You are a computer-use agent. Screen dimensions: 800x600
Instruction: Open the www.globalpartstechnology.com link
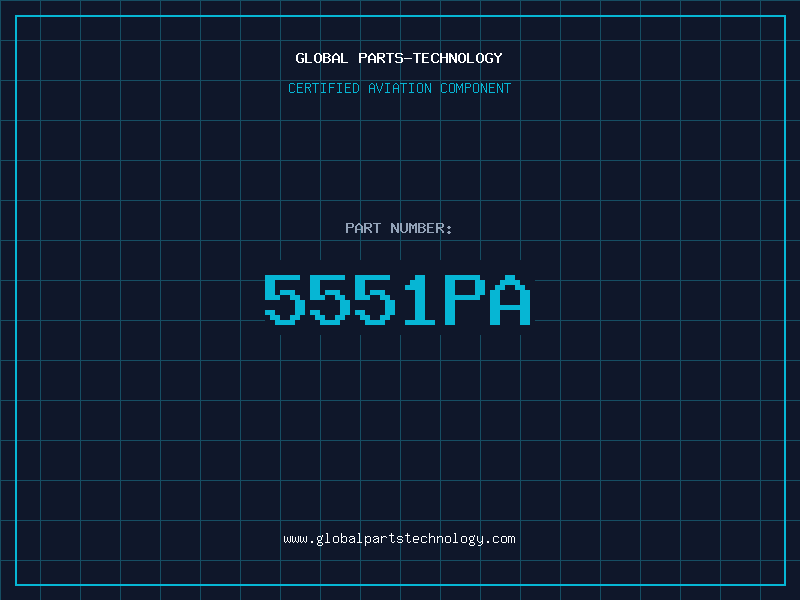click(399, 539)
